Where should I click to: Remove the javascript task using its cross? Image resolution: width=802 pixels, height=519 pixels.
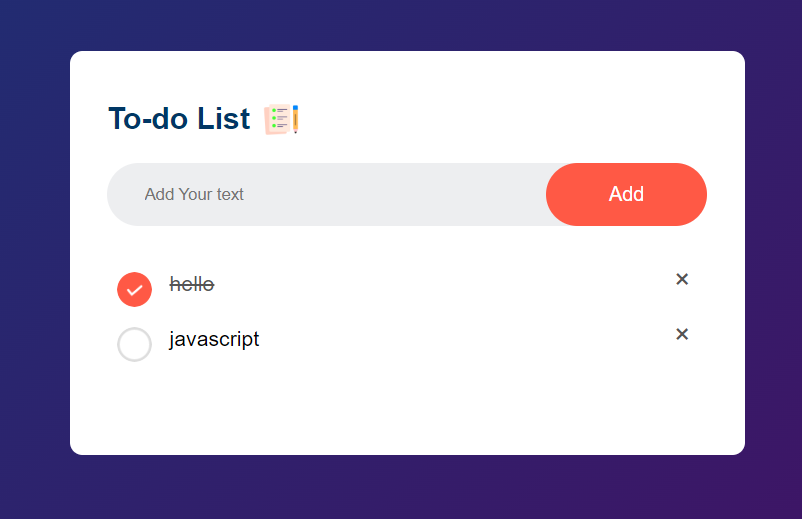click(682, 334)
